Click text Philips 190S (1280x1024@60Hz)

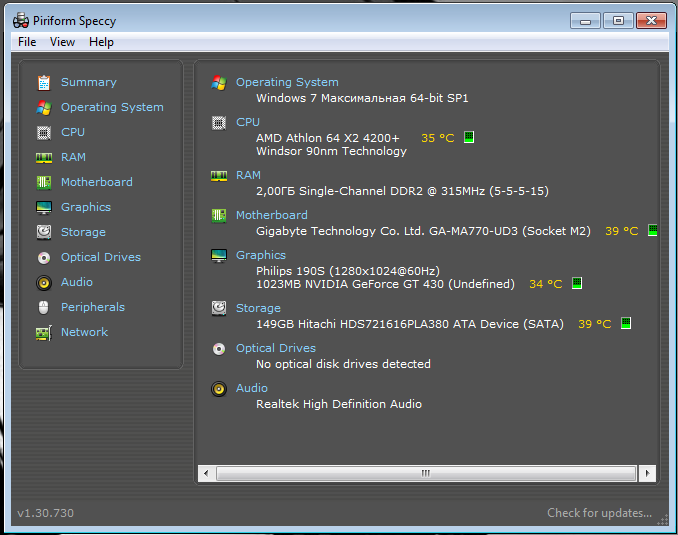tap(348, 271)
